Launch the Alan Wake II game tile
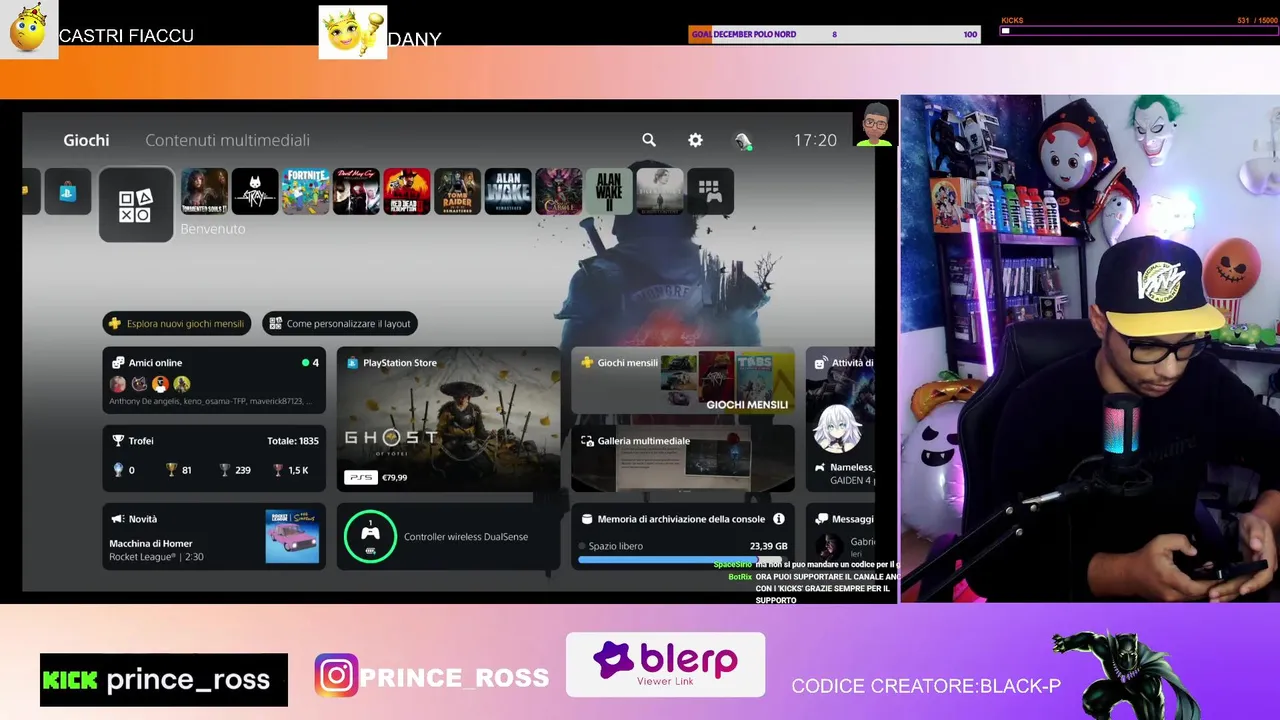The image size is (1280, 720). [x=609, y=192]
